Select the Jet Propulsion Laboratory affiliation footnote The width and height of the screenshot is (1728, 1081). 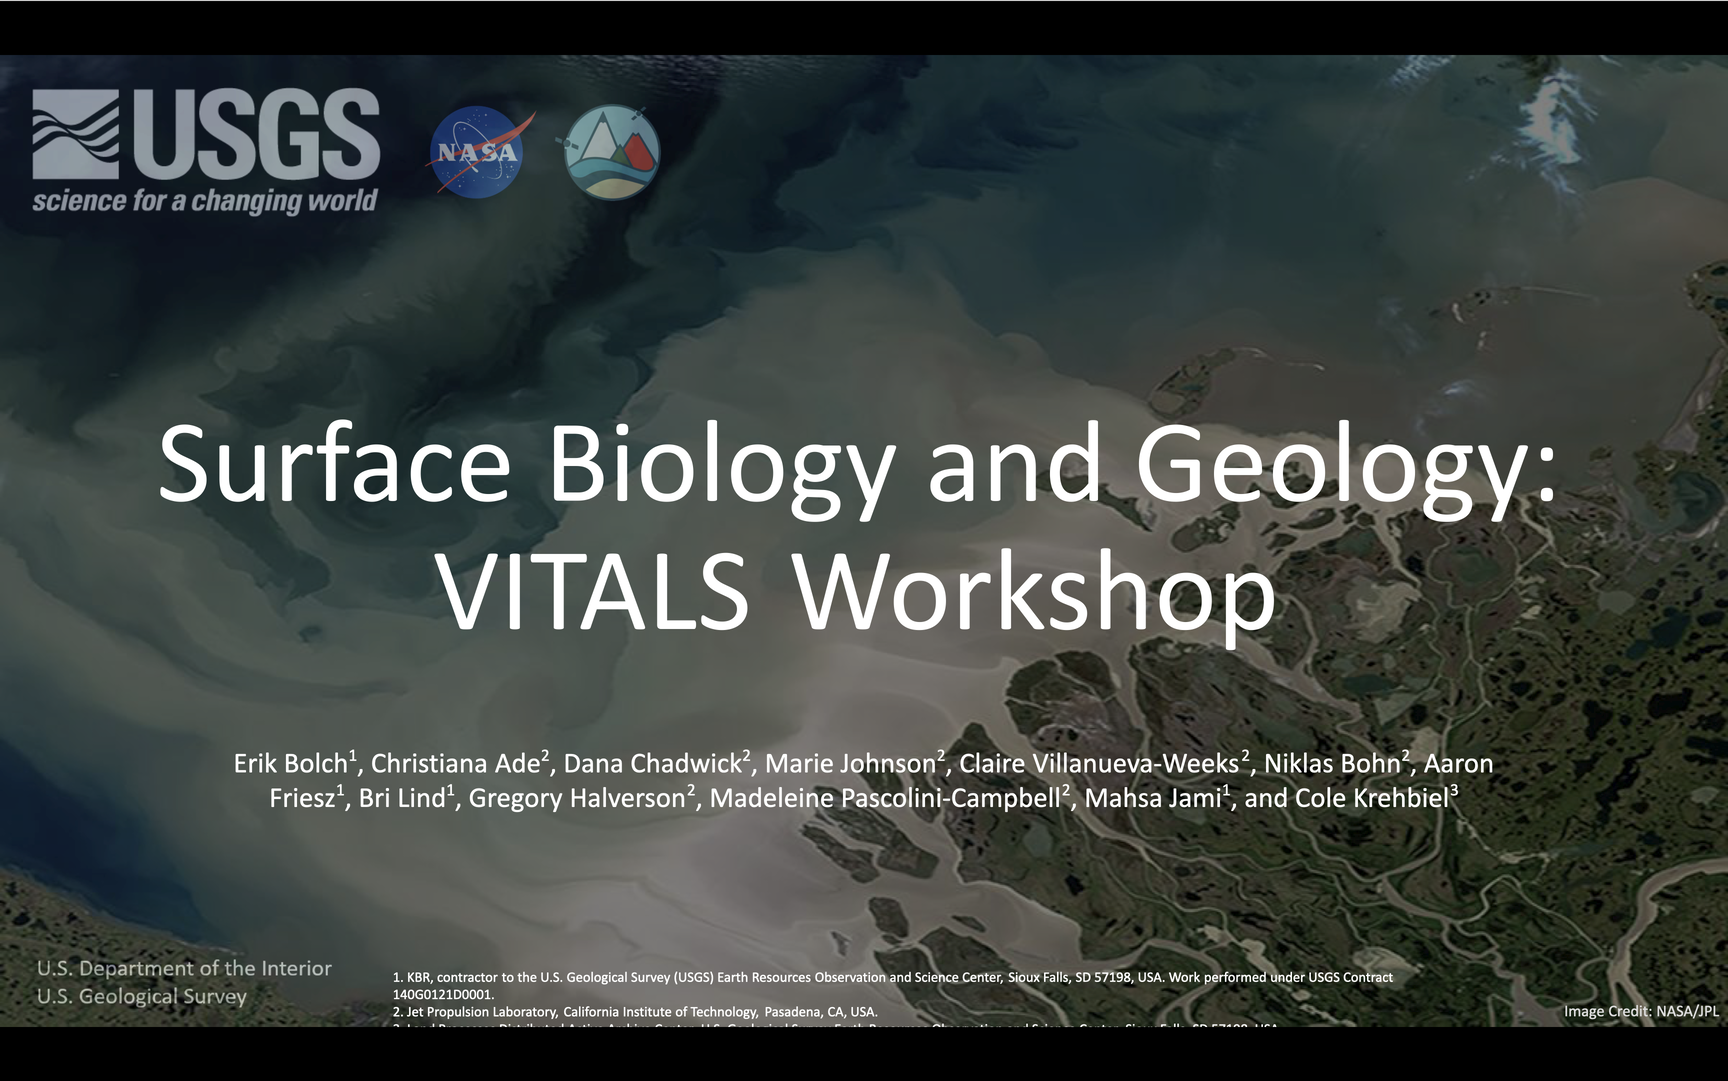(635, 1012)
